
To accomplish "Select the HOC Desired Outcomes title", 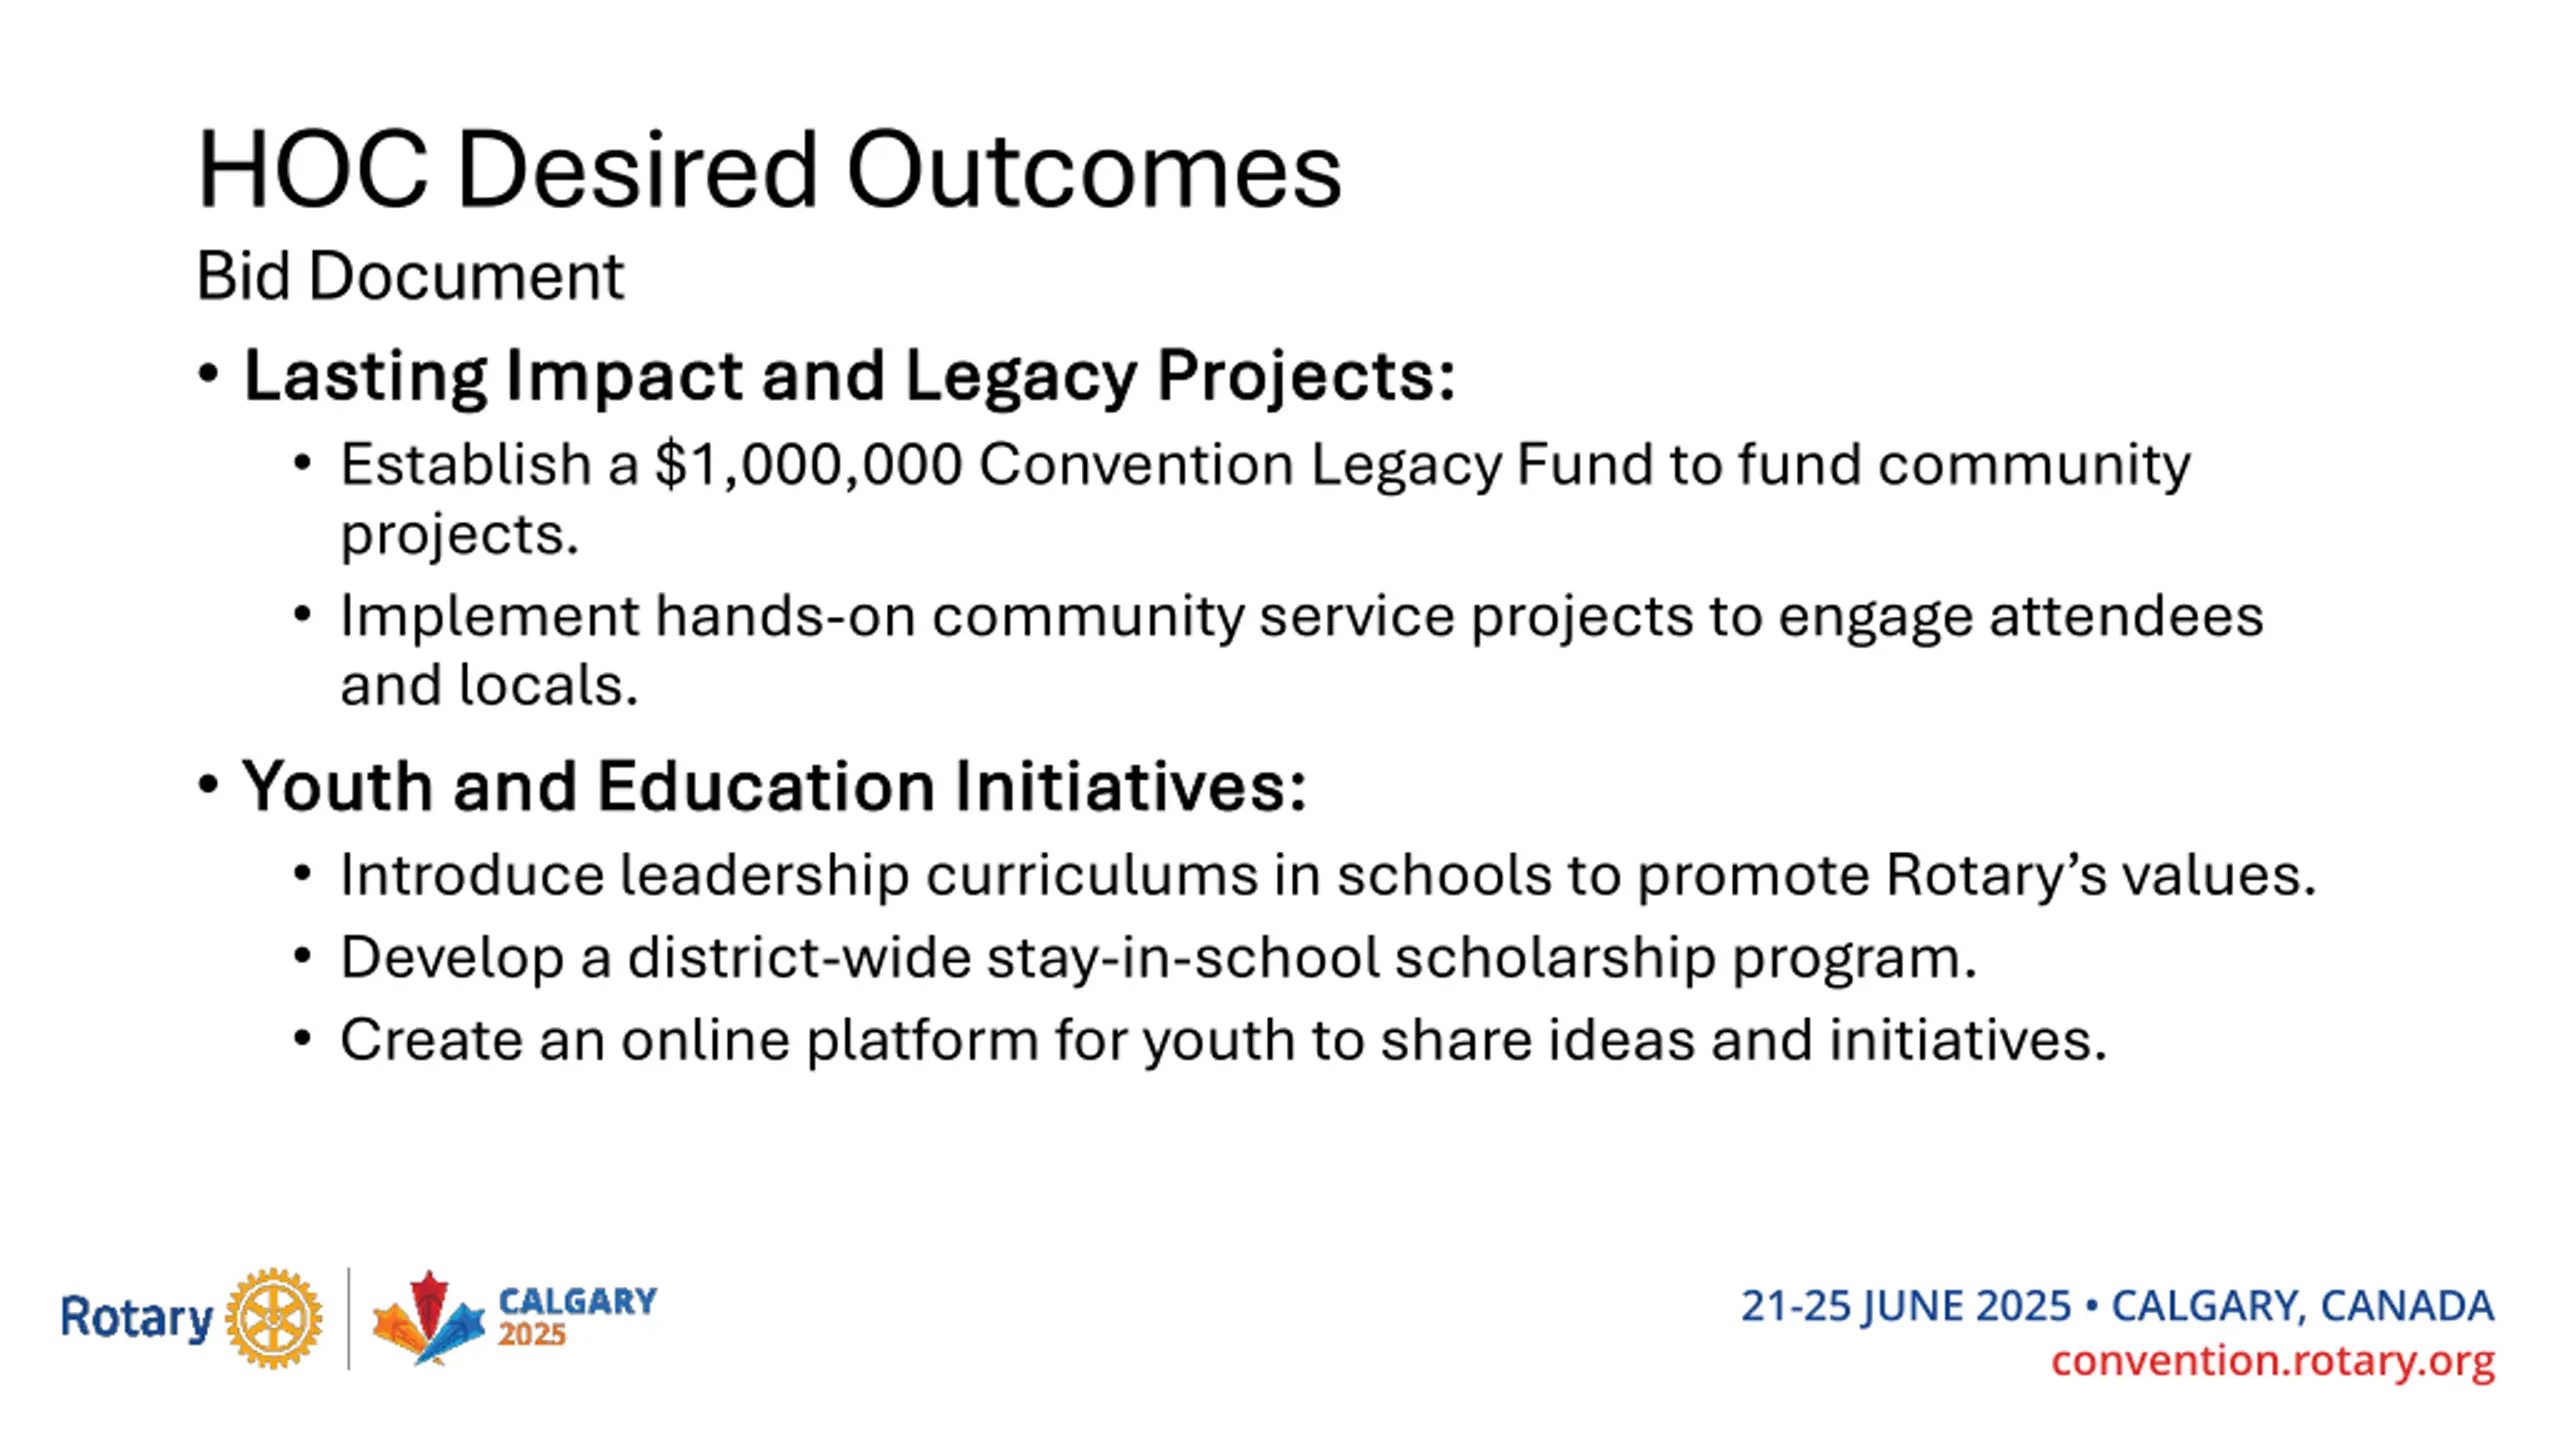I will 768,170.
